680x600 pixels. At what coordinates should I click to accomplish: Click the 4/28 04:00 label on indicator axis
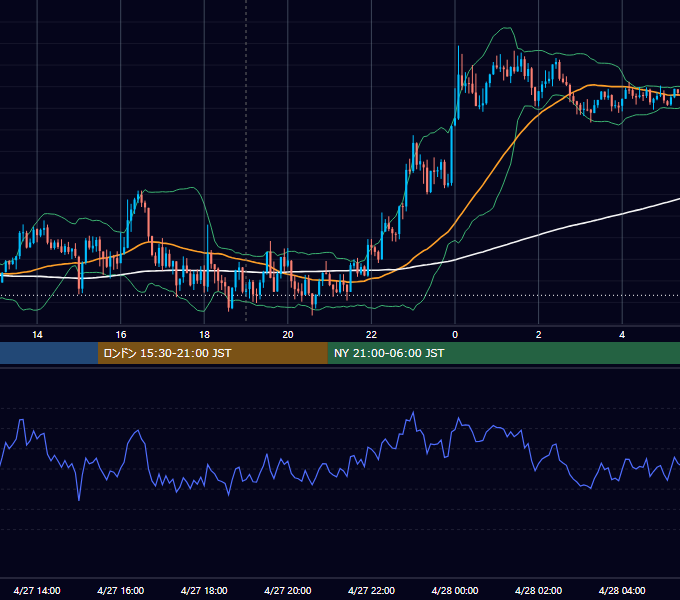pos(622,590)
